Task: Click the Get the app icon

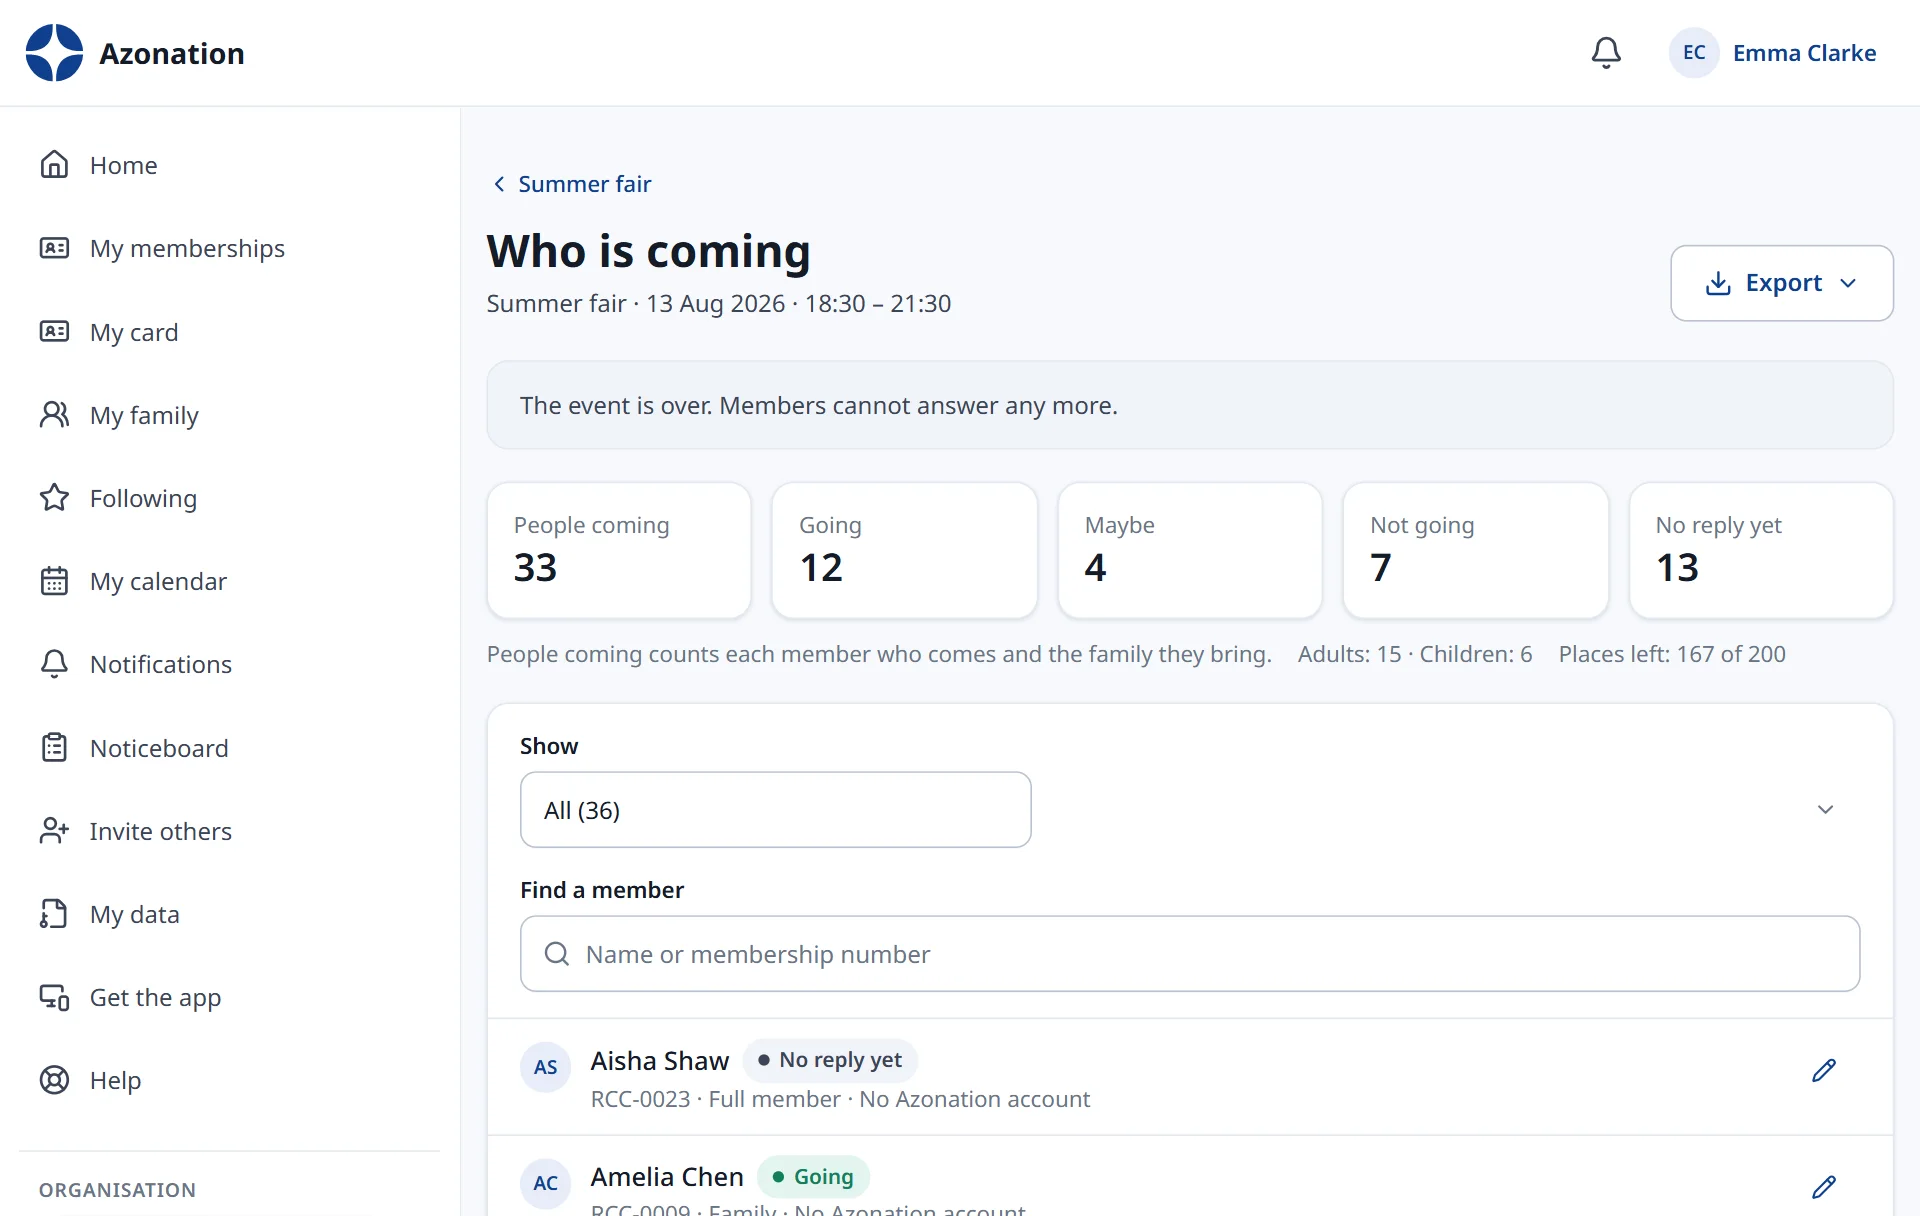Action: (x=54, y=997)
